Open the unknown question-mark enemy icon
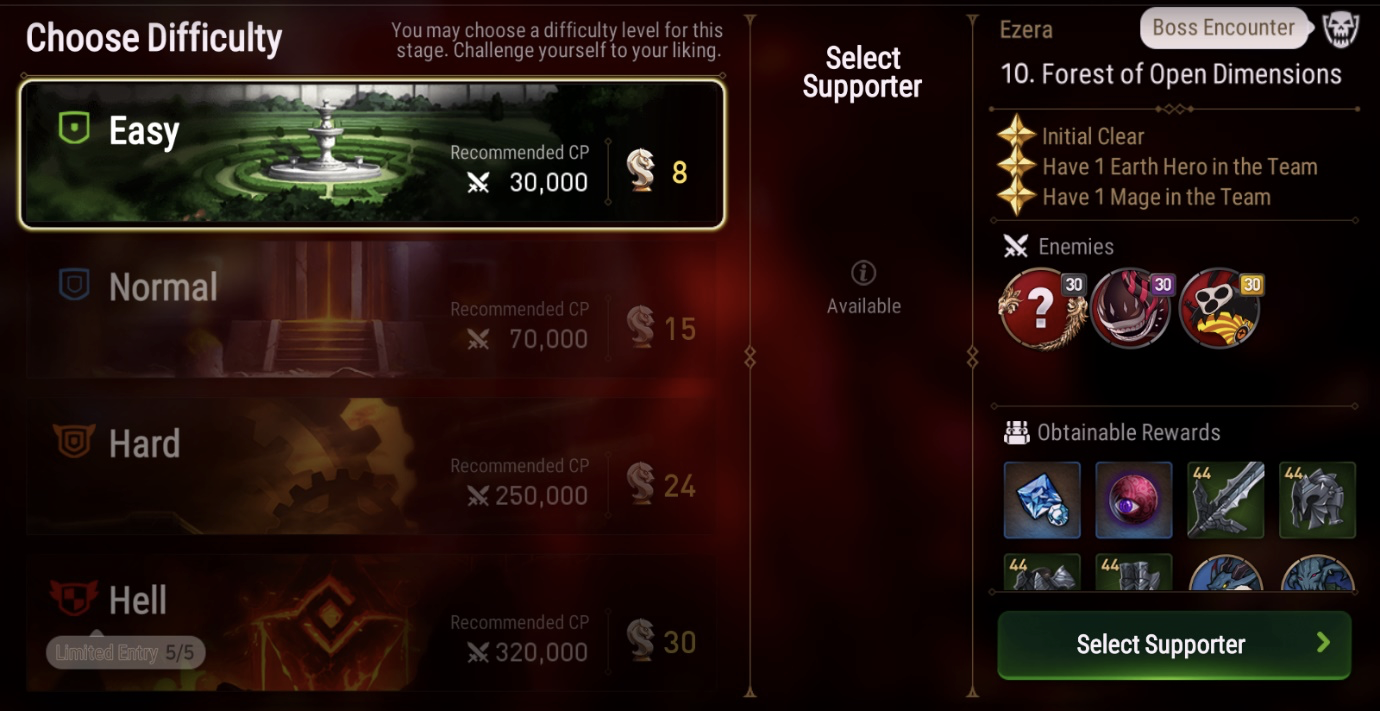The width and height of the screenshot is (1380, 711). click(x=1043, y=308)
